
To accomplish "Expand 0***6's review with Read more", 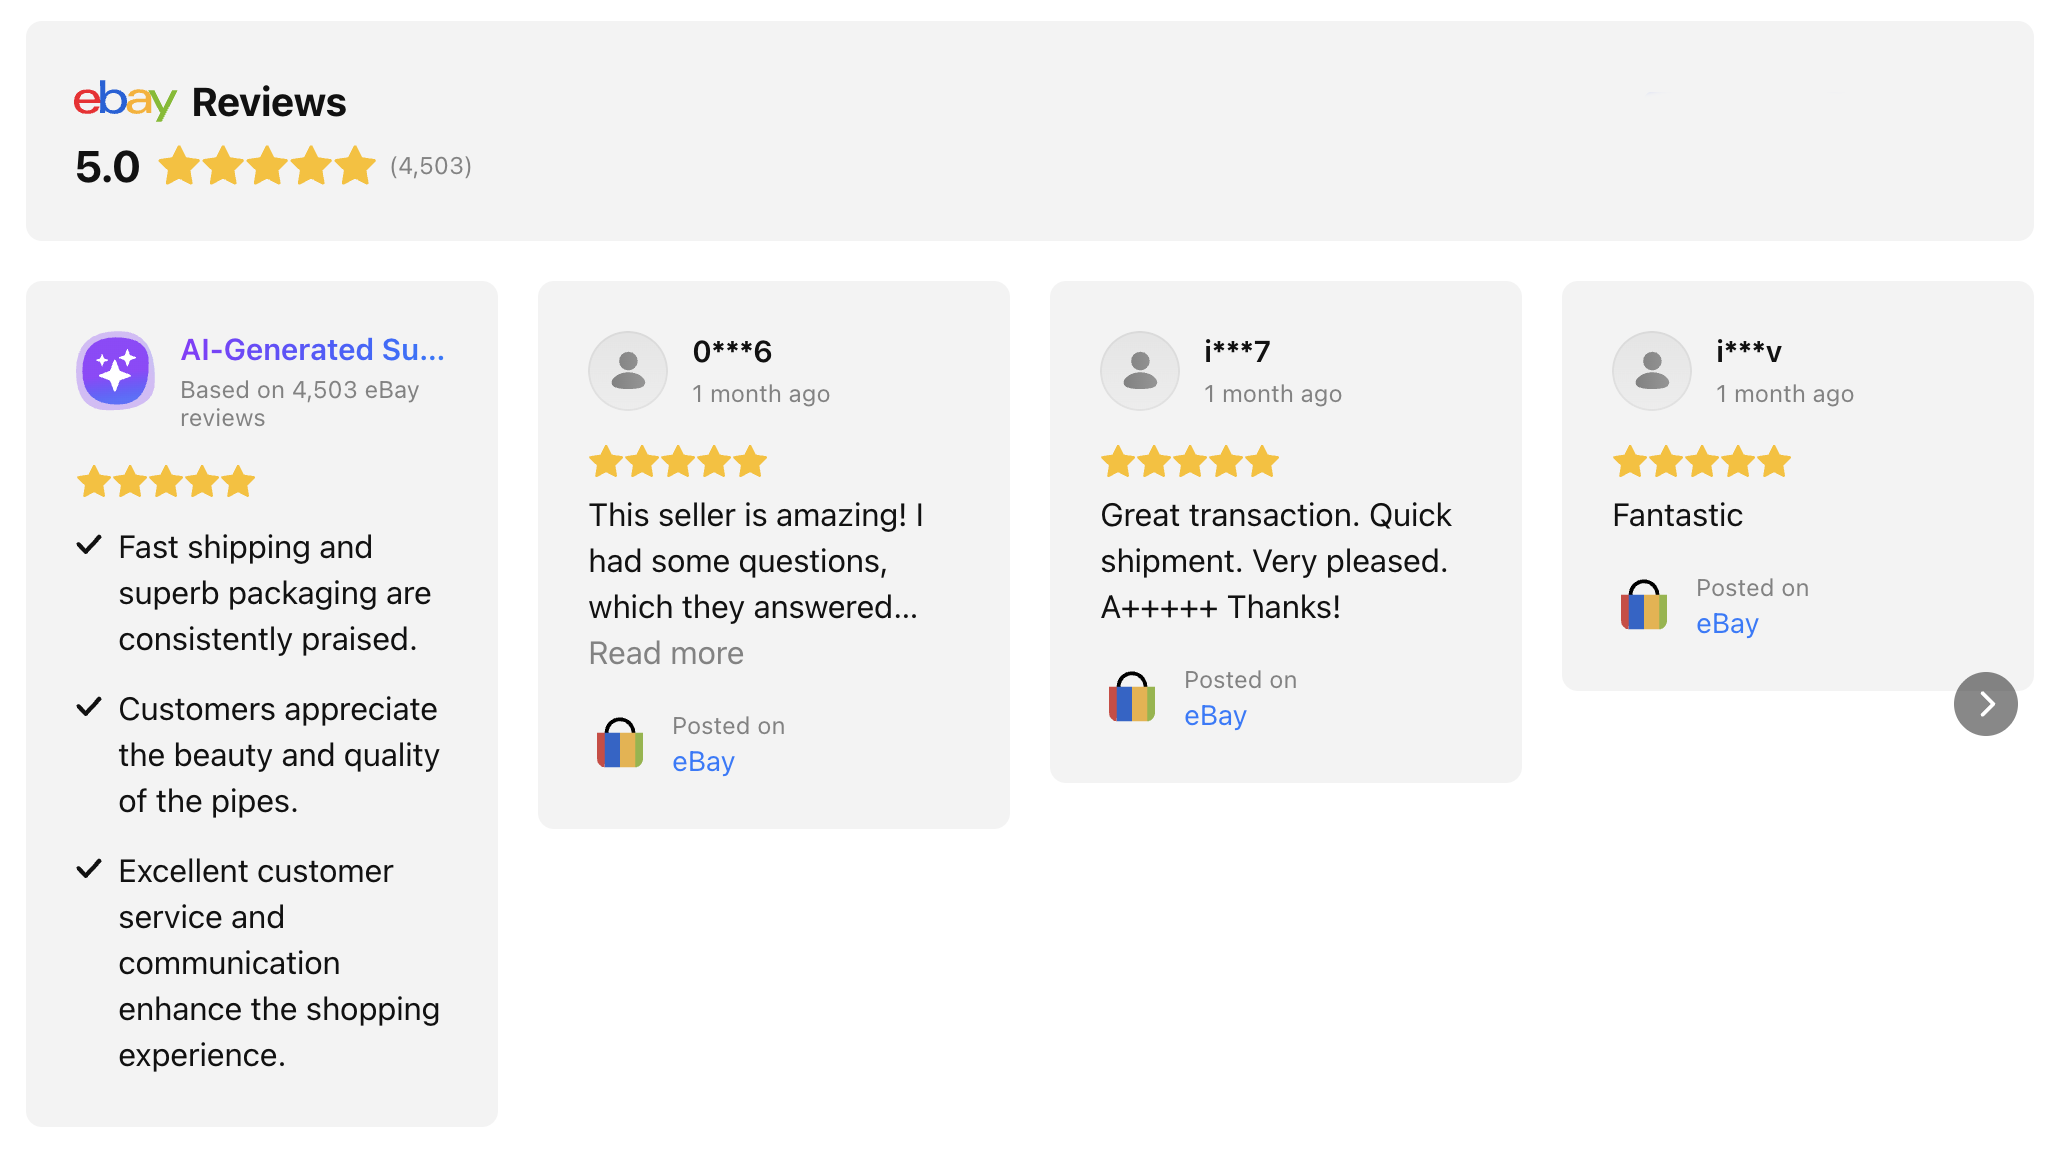I will pos(666,653).
